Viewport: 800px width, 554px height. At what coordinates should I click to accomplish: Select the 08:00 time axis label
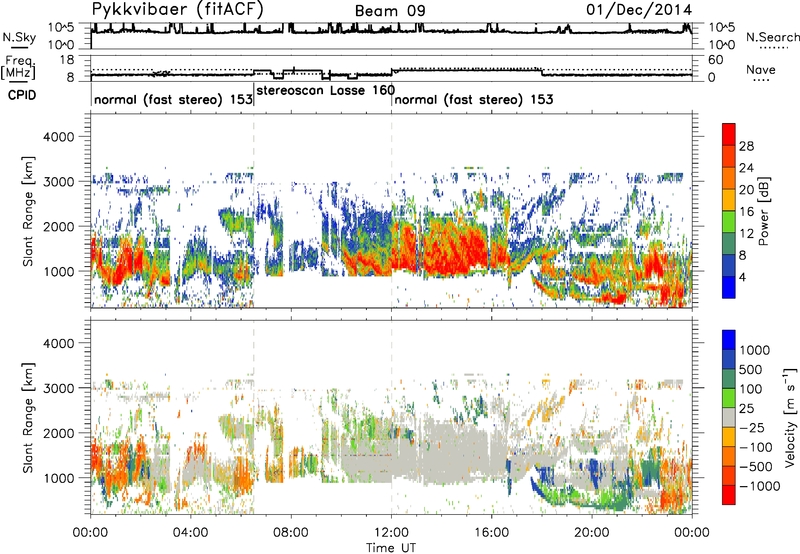click(x=291, y=533)
